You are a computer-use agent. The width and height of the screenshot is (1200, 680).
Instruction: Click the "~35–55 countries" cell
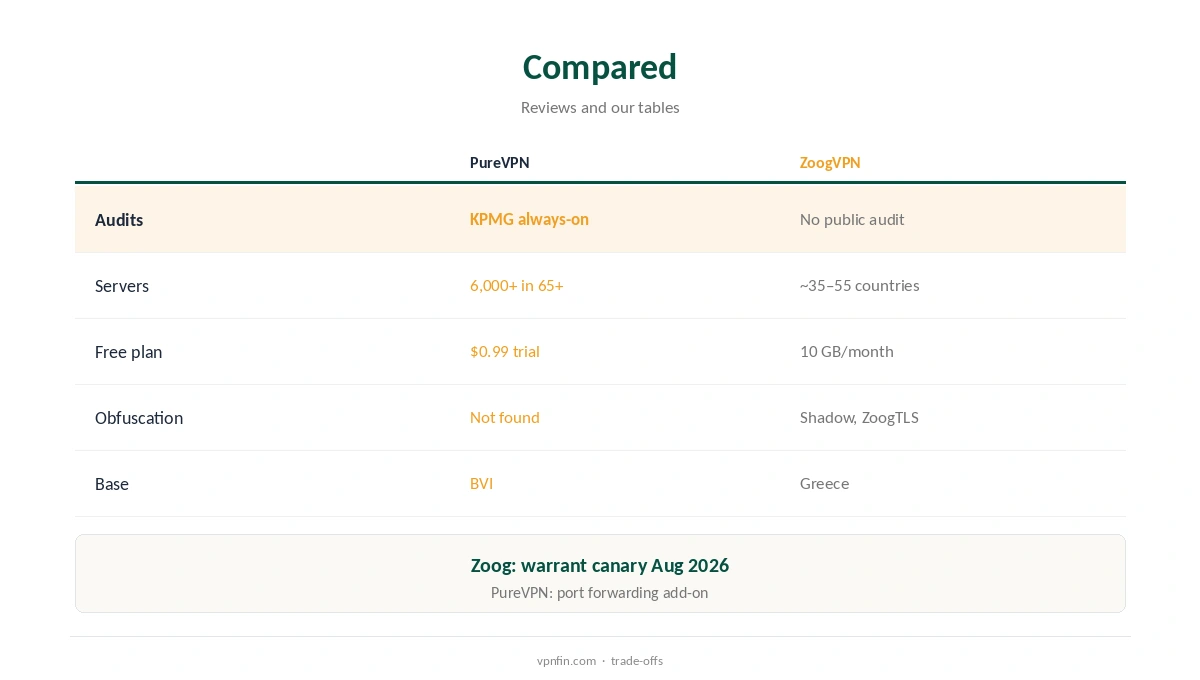860,285
